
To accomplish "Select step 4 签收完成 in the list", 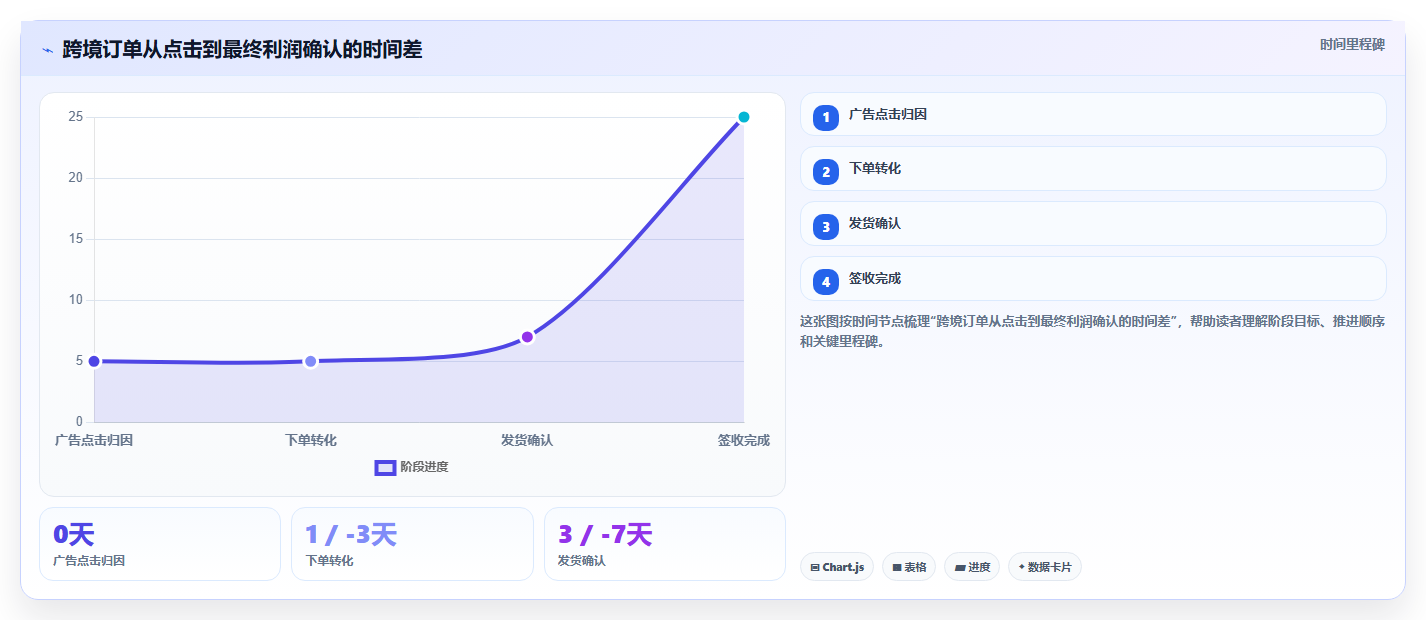I will (1093, 279).
